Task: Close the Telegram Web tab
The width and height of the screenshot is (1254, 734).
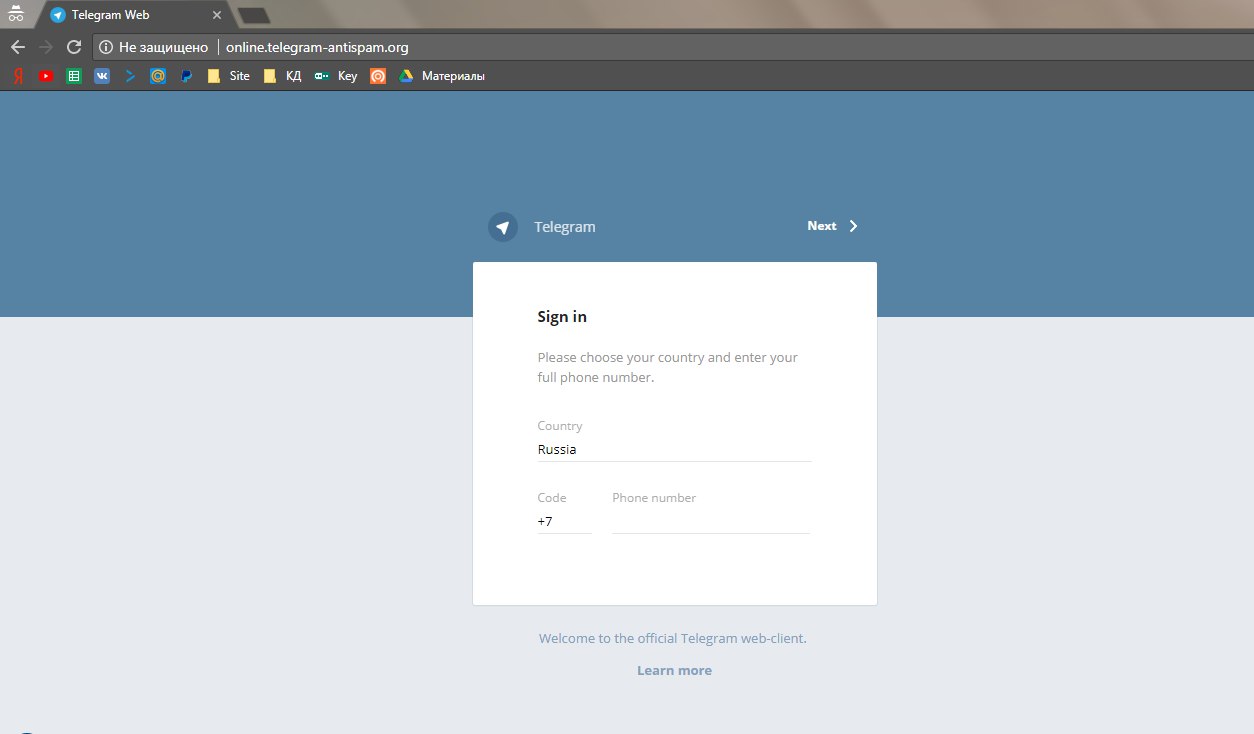Action: coord(217,15)
